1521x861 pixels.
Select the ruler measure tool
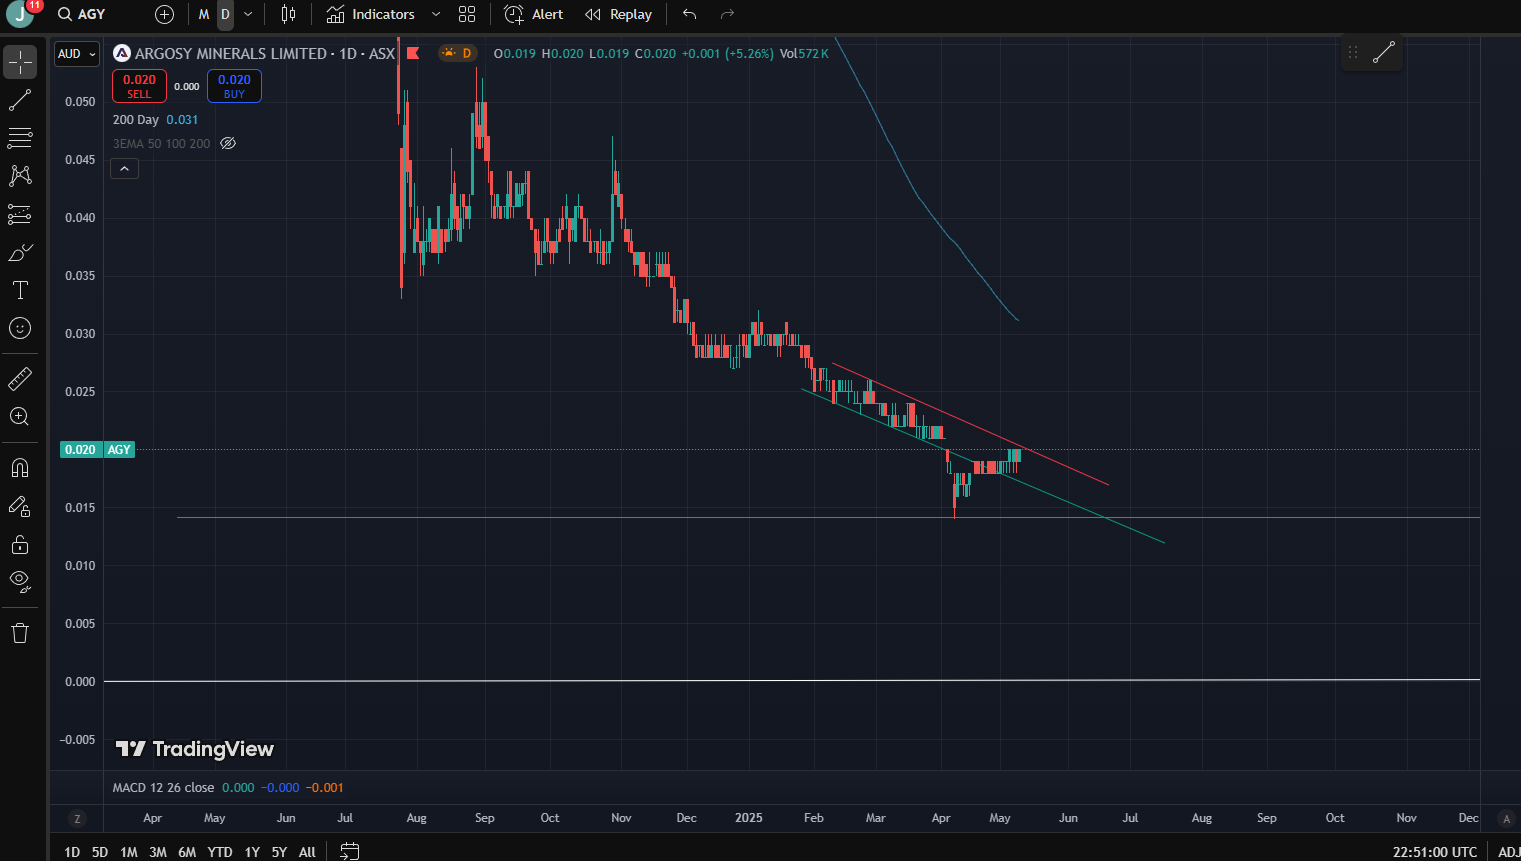point(20,379)
